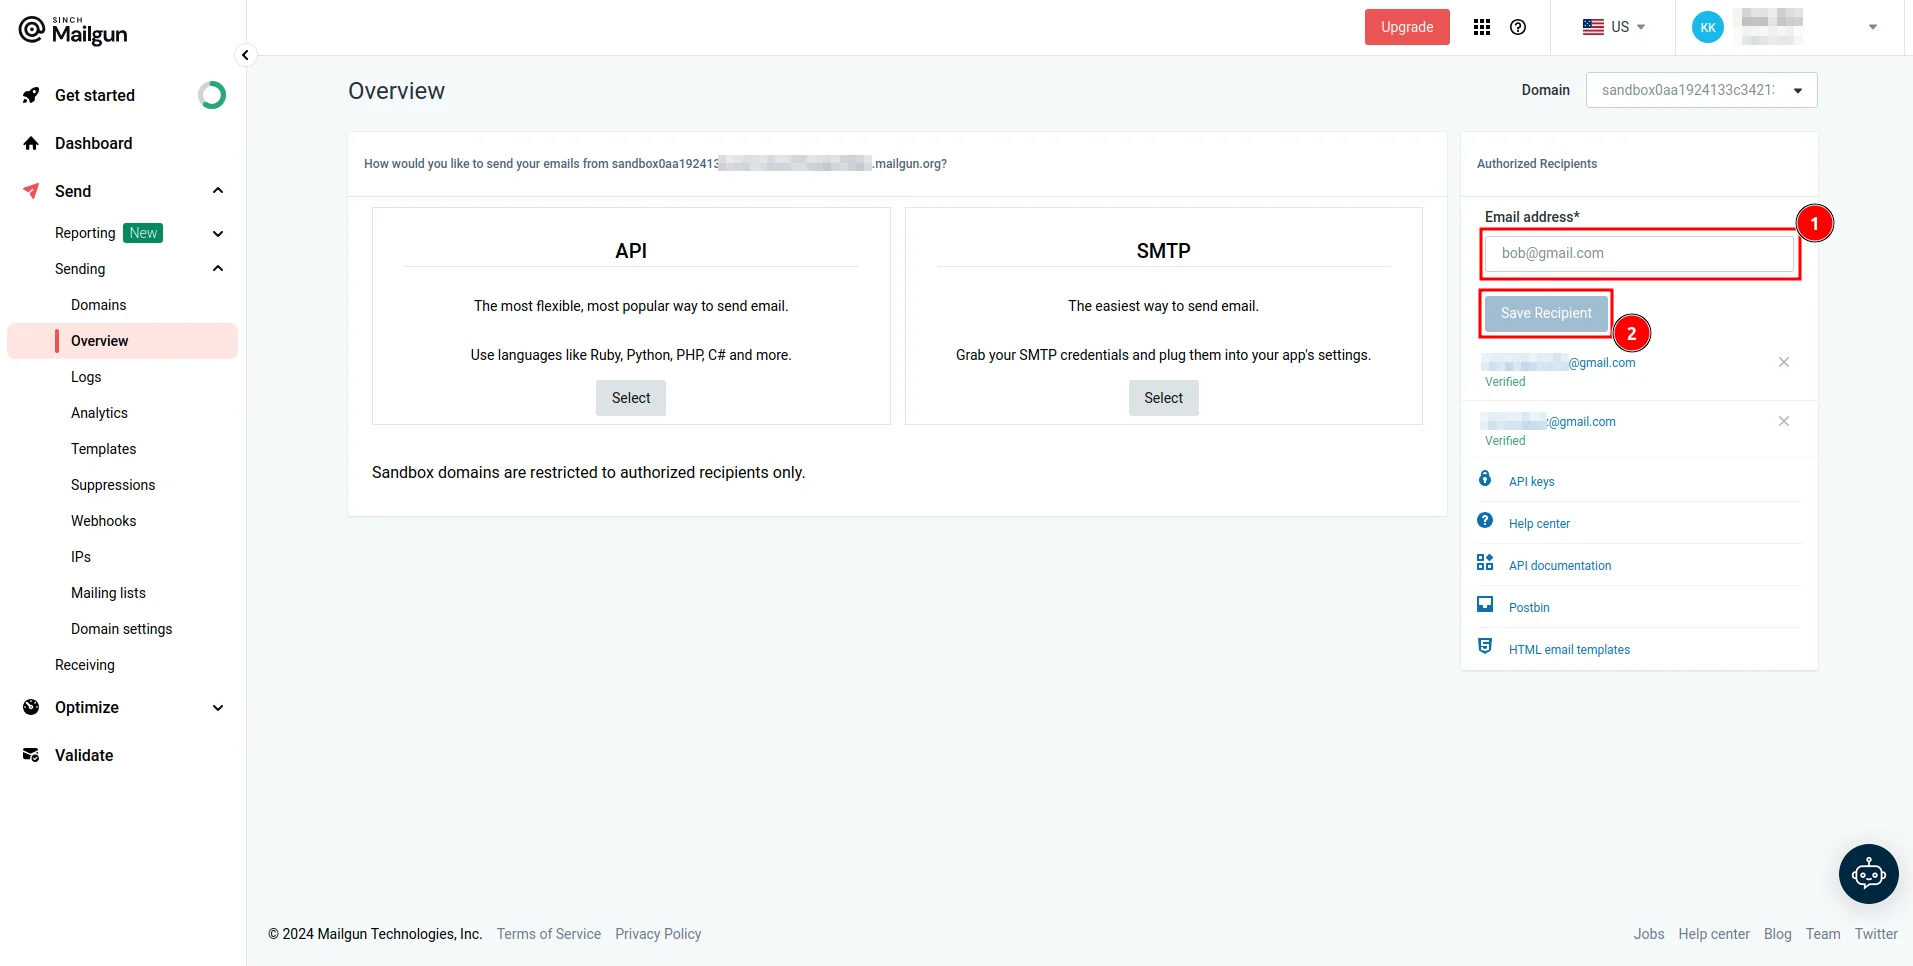
Task: Open Terms of Service in footer
Action: [549, 934]
